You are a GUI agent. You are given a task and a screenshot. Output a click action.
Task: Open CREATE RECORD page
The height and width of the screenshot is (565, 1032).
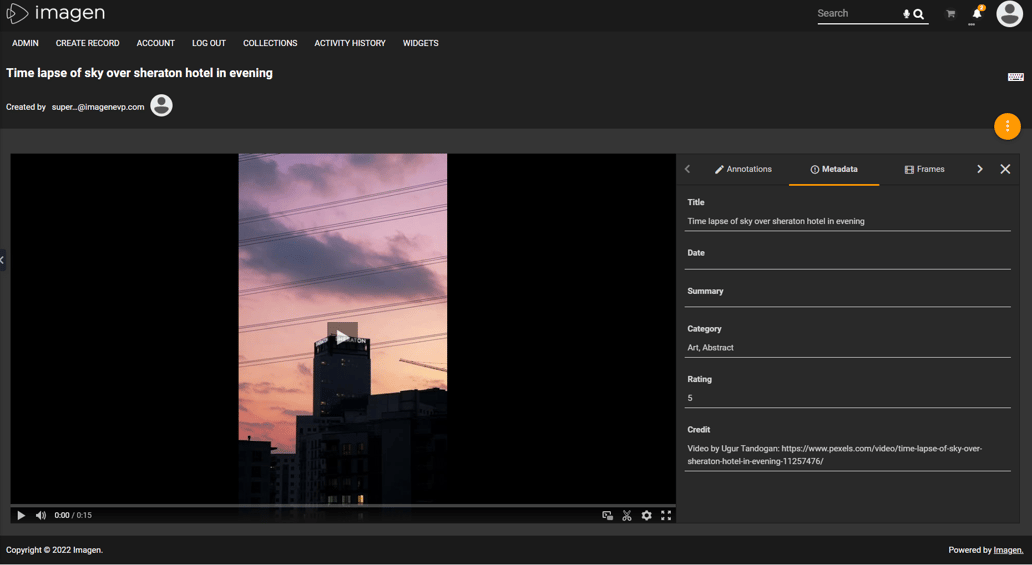coord(88,43)
